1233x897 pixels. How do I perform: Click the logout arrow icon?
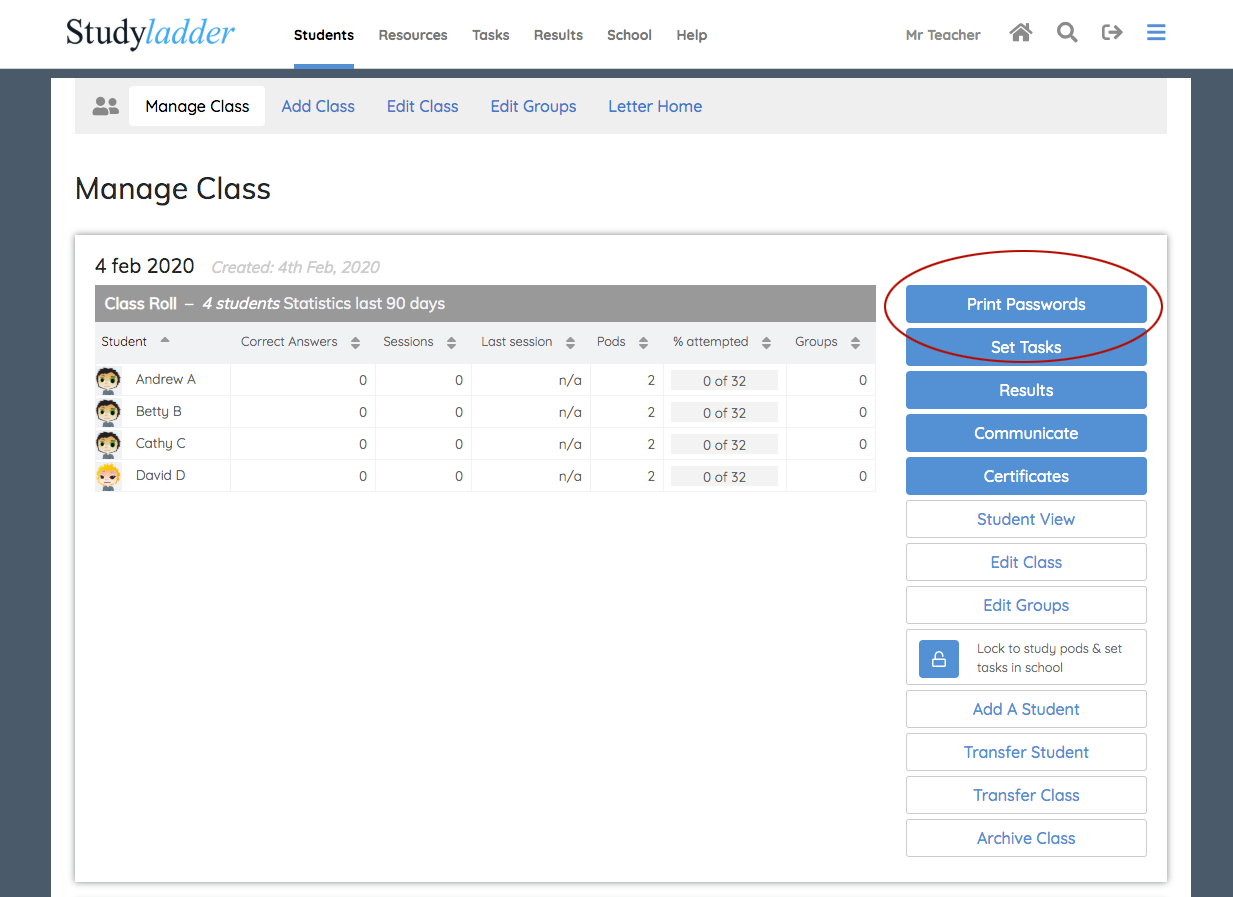[x=1112, y=33]
